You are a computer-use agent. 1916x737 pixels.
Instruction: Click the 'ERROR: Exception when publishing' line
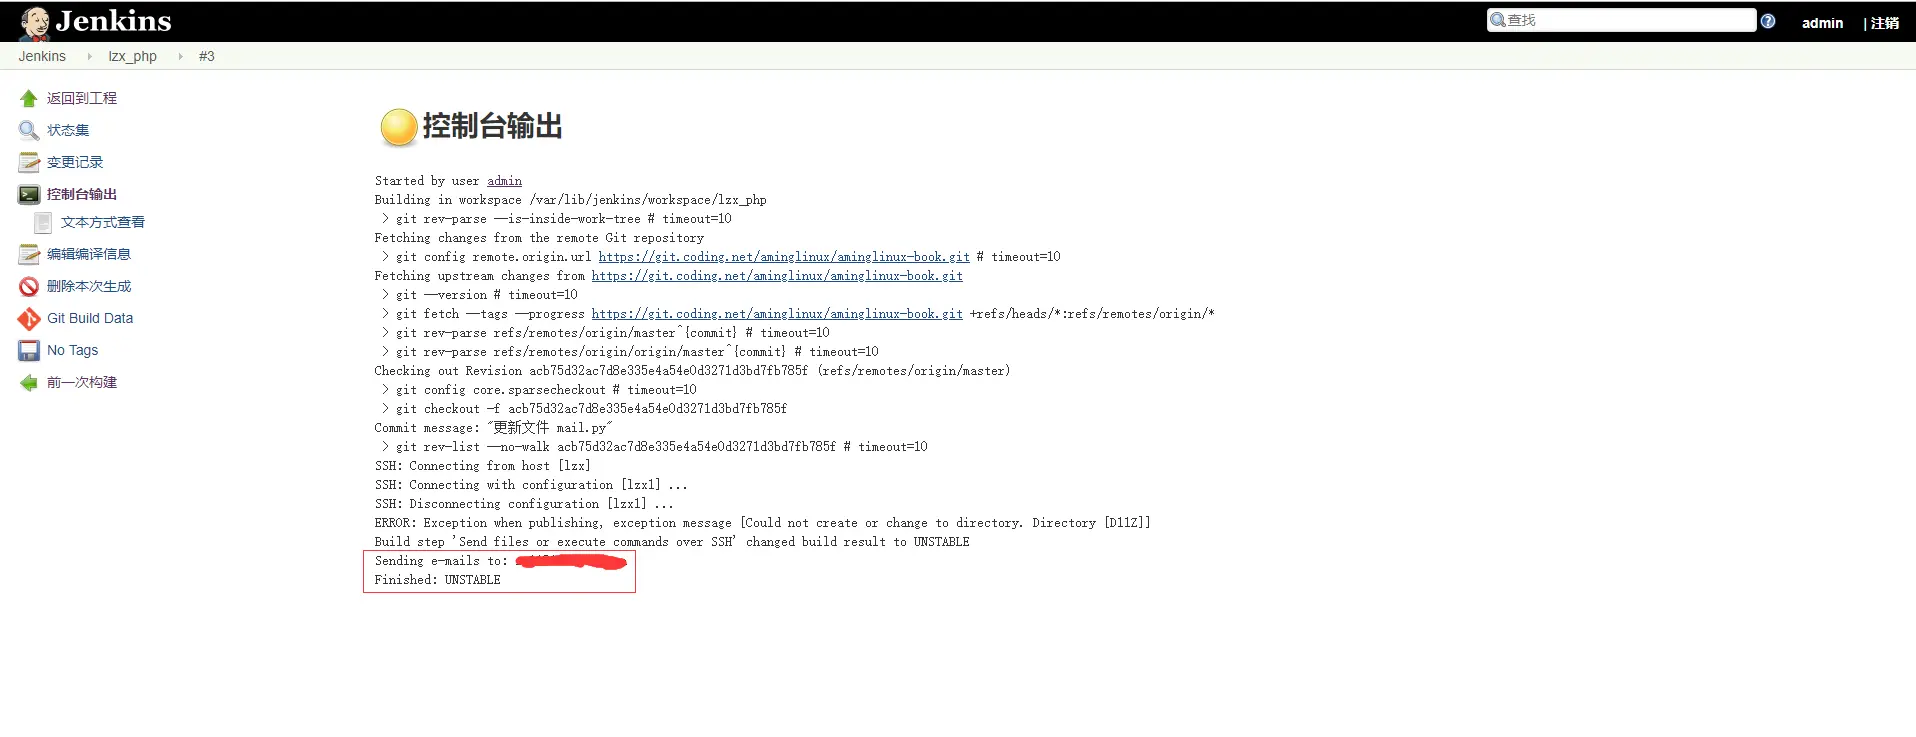[762, 523]
